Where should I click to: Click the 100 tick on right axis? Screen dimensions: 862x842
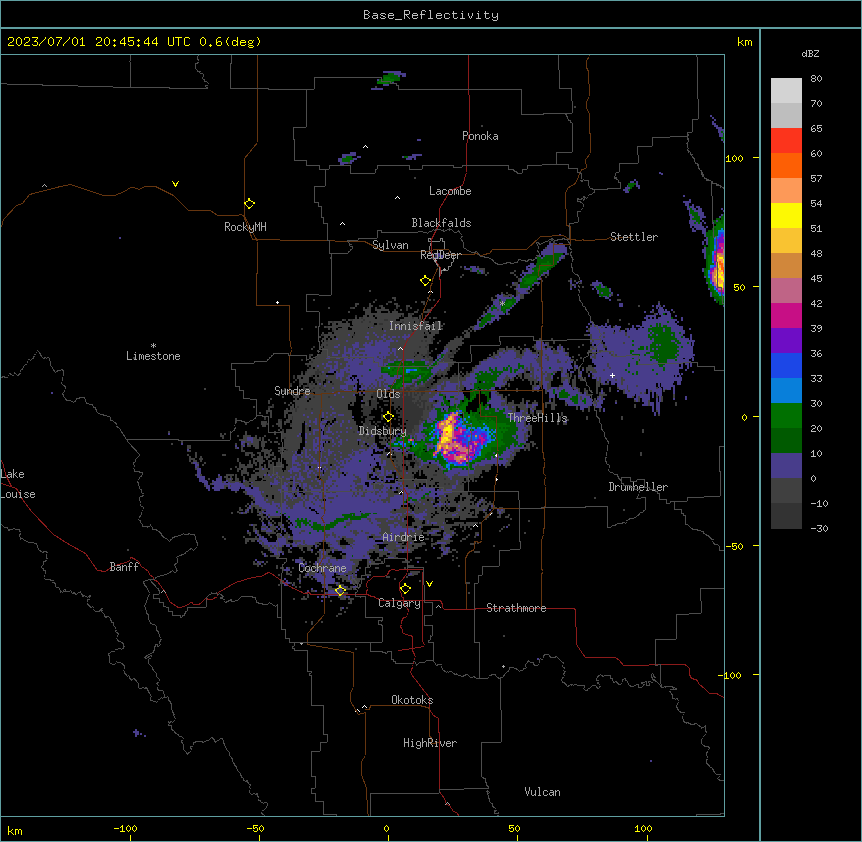click(x=734, y=159)
